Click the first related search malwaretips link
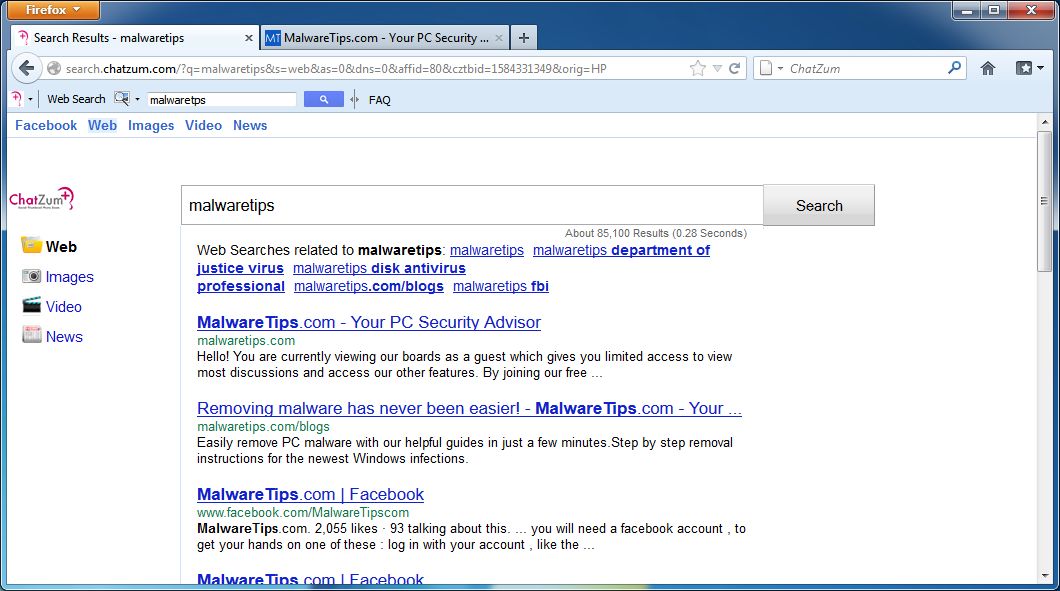Image resolution: width=1060 pixels, height=591 pixels. coord(487,250)
